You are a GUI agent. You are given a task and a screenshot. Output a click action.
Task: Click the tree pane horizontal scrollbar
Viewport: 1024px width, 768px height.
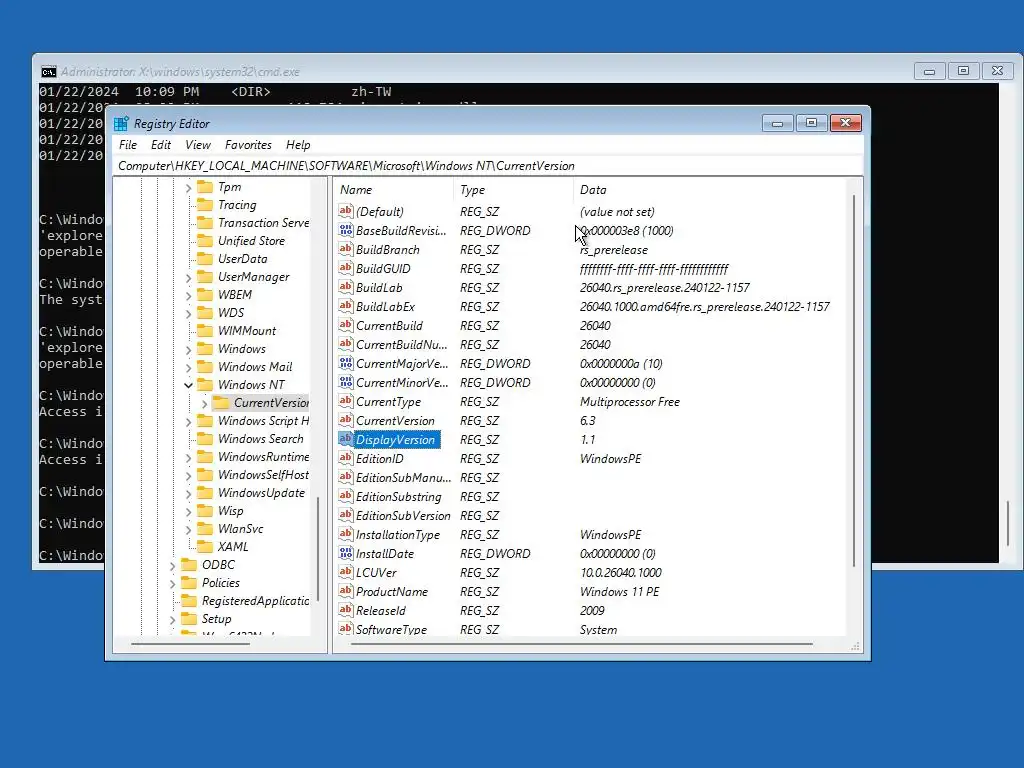(190, 644)
